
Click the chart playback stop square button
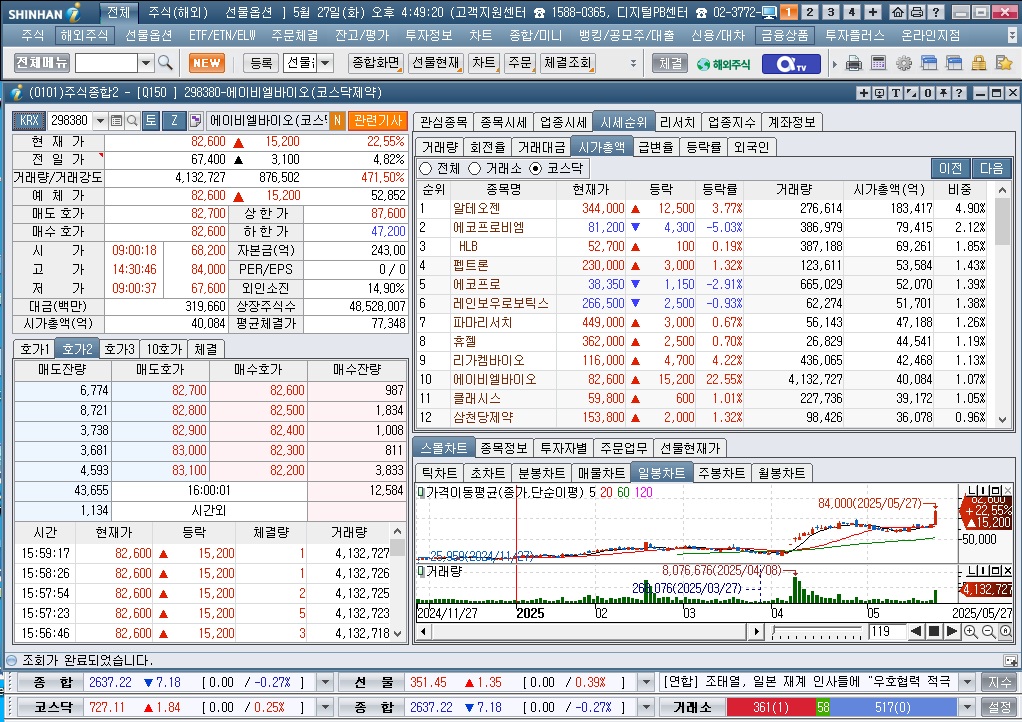[933, 631]
